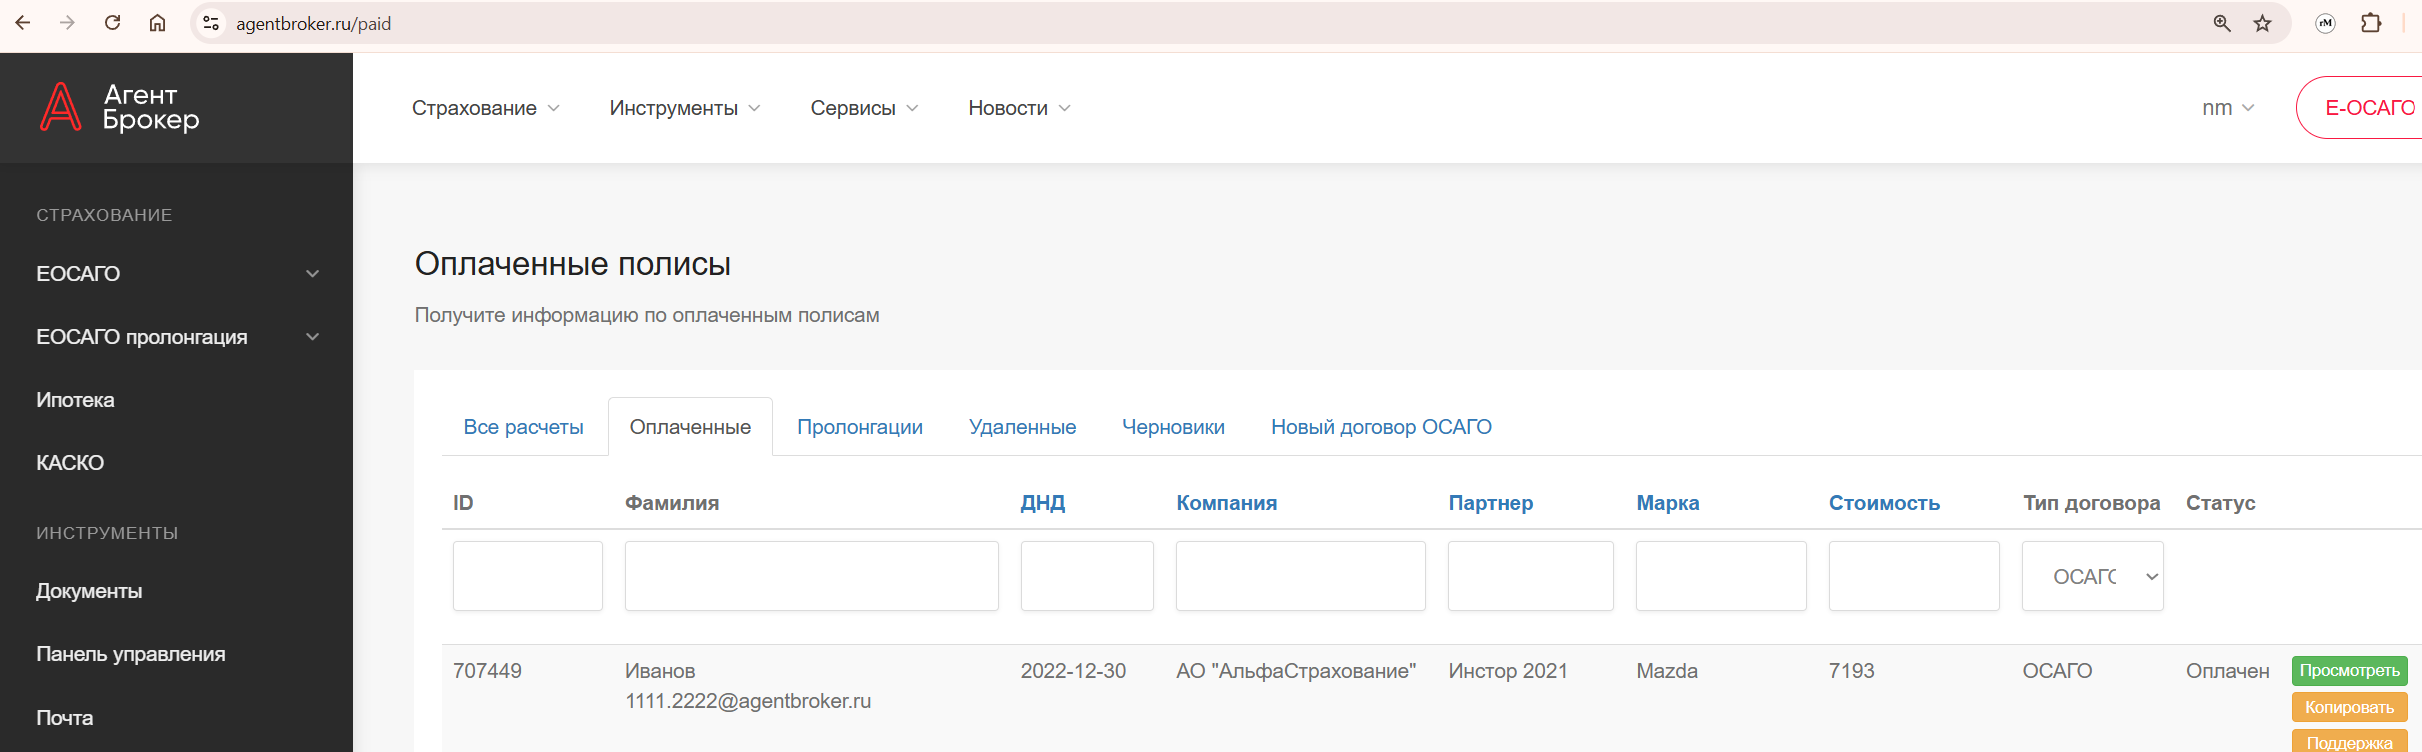2422x752 pixels.
Task: Sort the table by Стоимость column
Action: [x=1884, y=503]
